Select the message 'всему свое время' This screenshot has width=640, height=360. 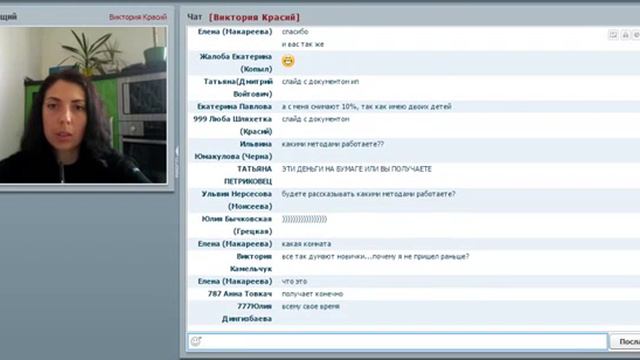click(x=311, y=307)
